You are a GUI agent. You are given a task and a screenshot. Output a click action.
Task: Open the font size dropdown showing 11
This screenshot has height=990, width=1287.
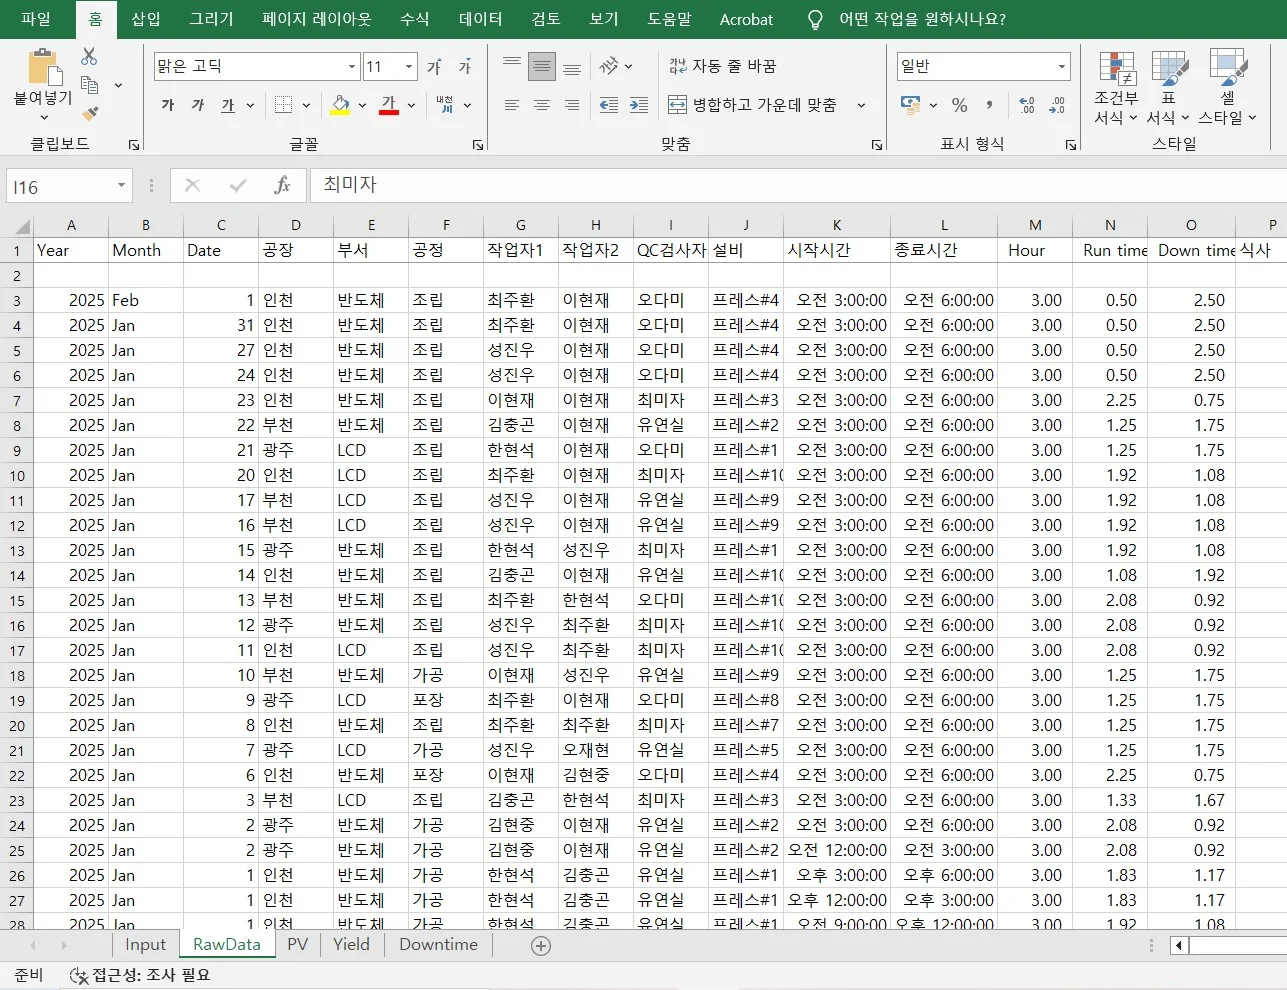pos(409,67)
